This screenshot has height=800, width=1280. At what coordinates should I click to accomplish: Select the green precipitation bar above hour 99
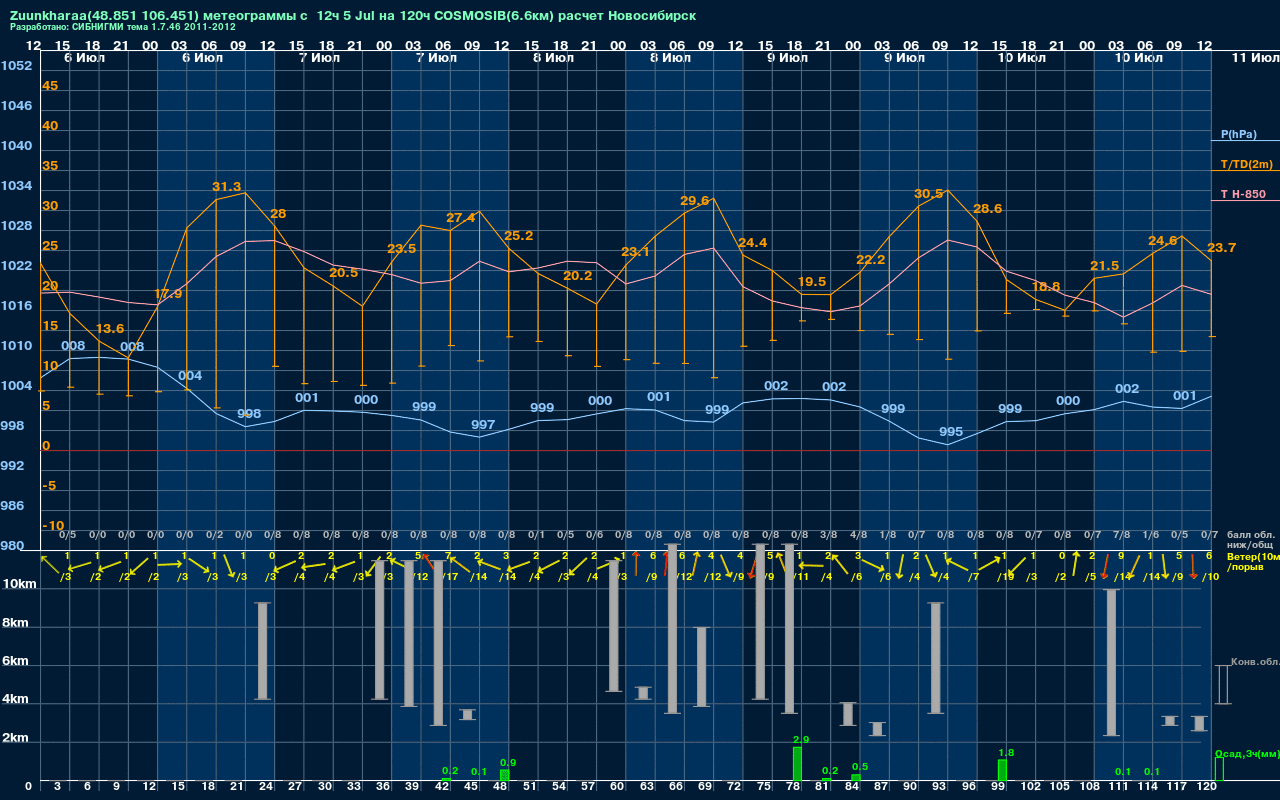(1002, 770)
